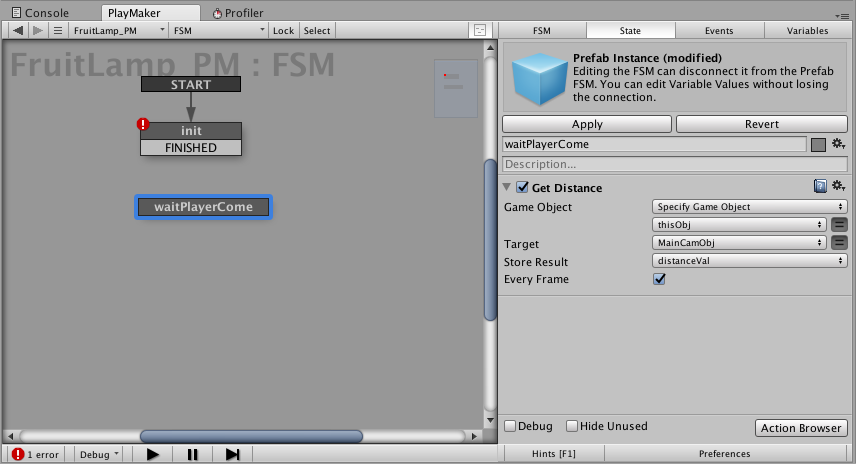Disable the Get Distance action checkbox
The image size is (856, 464).
click(522, 187)
